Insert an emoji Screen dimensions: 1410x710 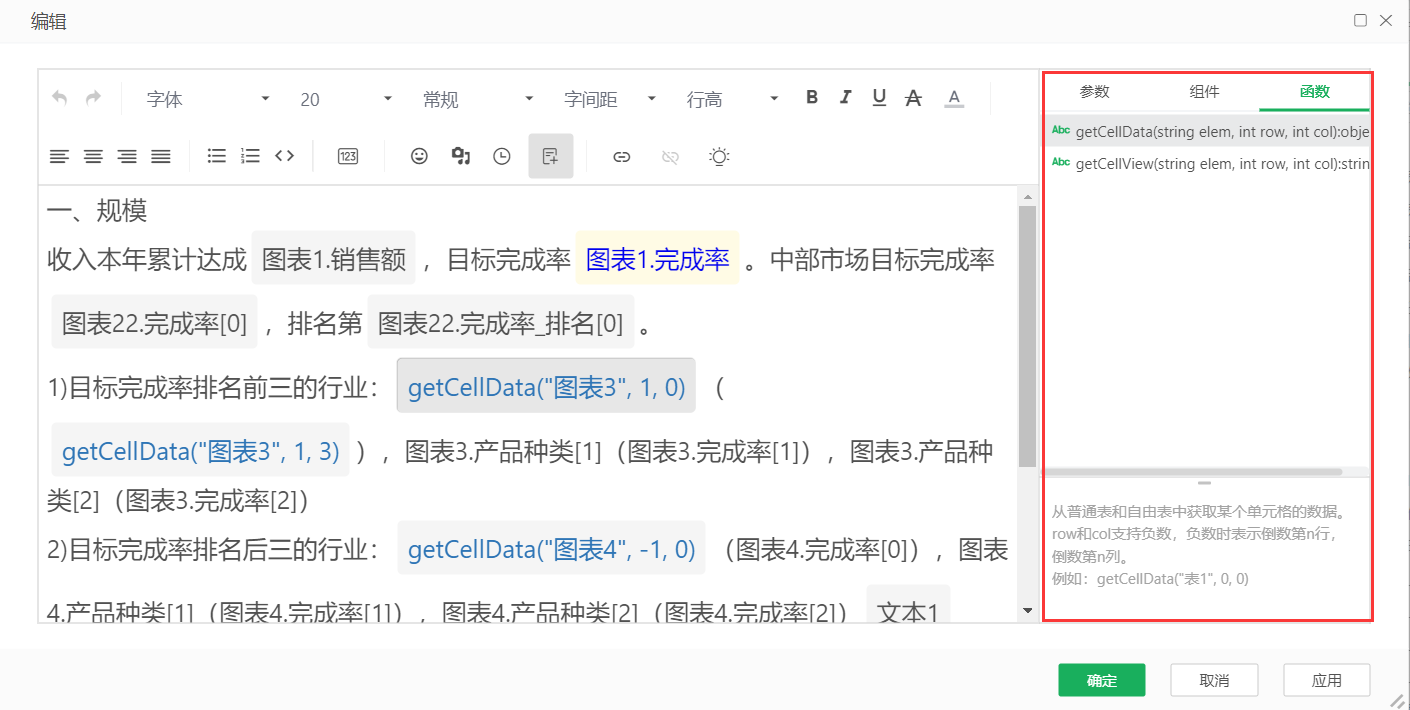pos(418,156)
